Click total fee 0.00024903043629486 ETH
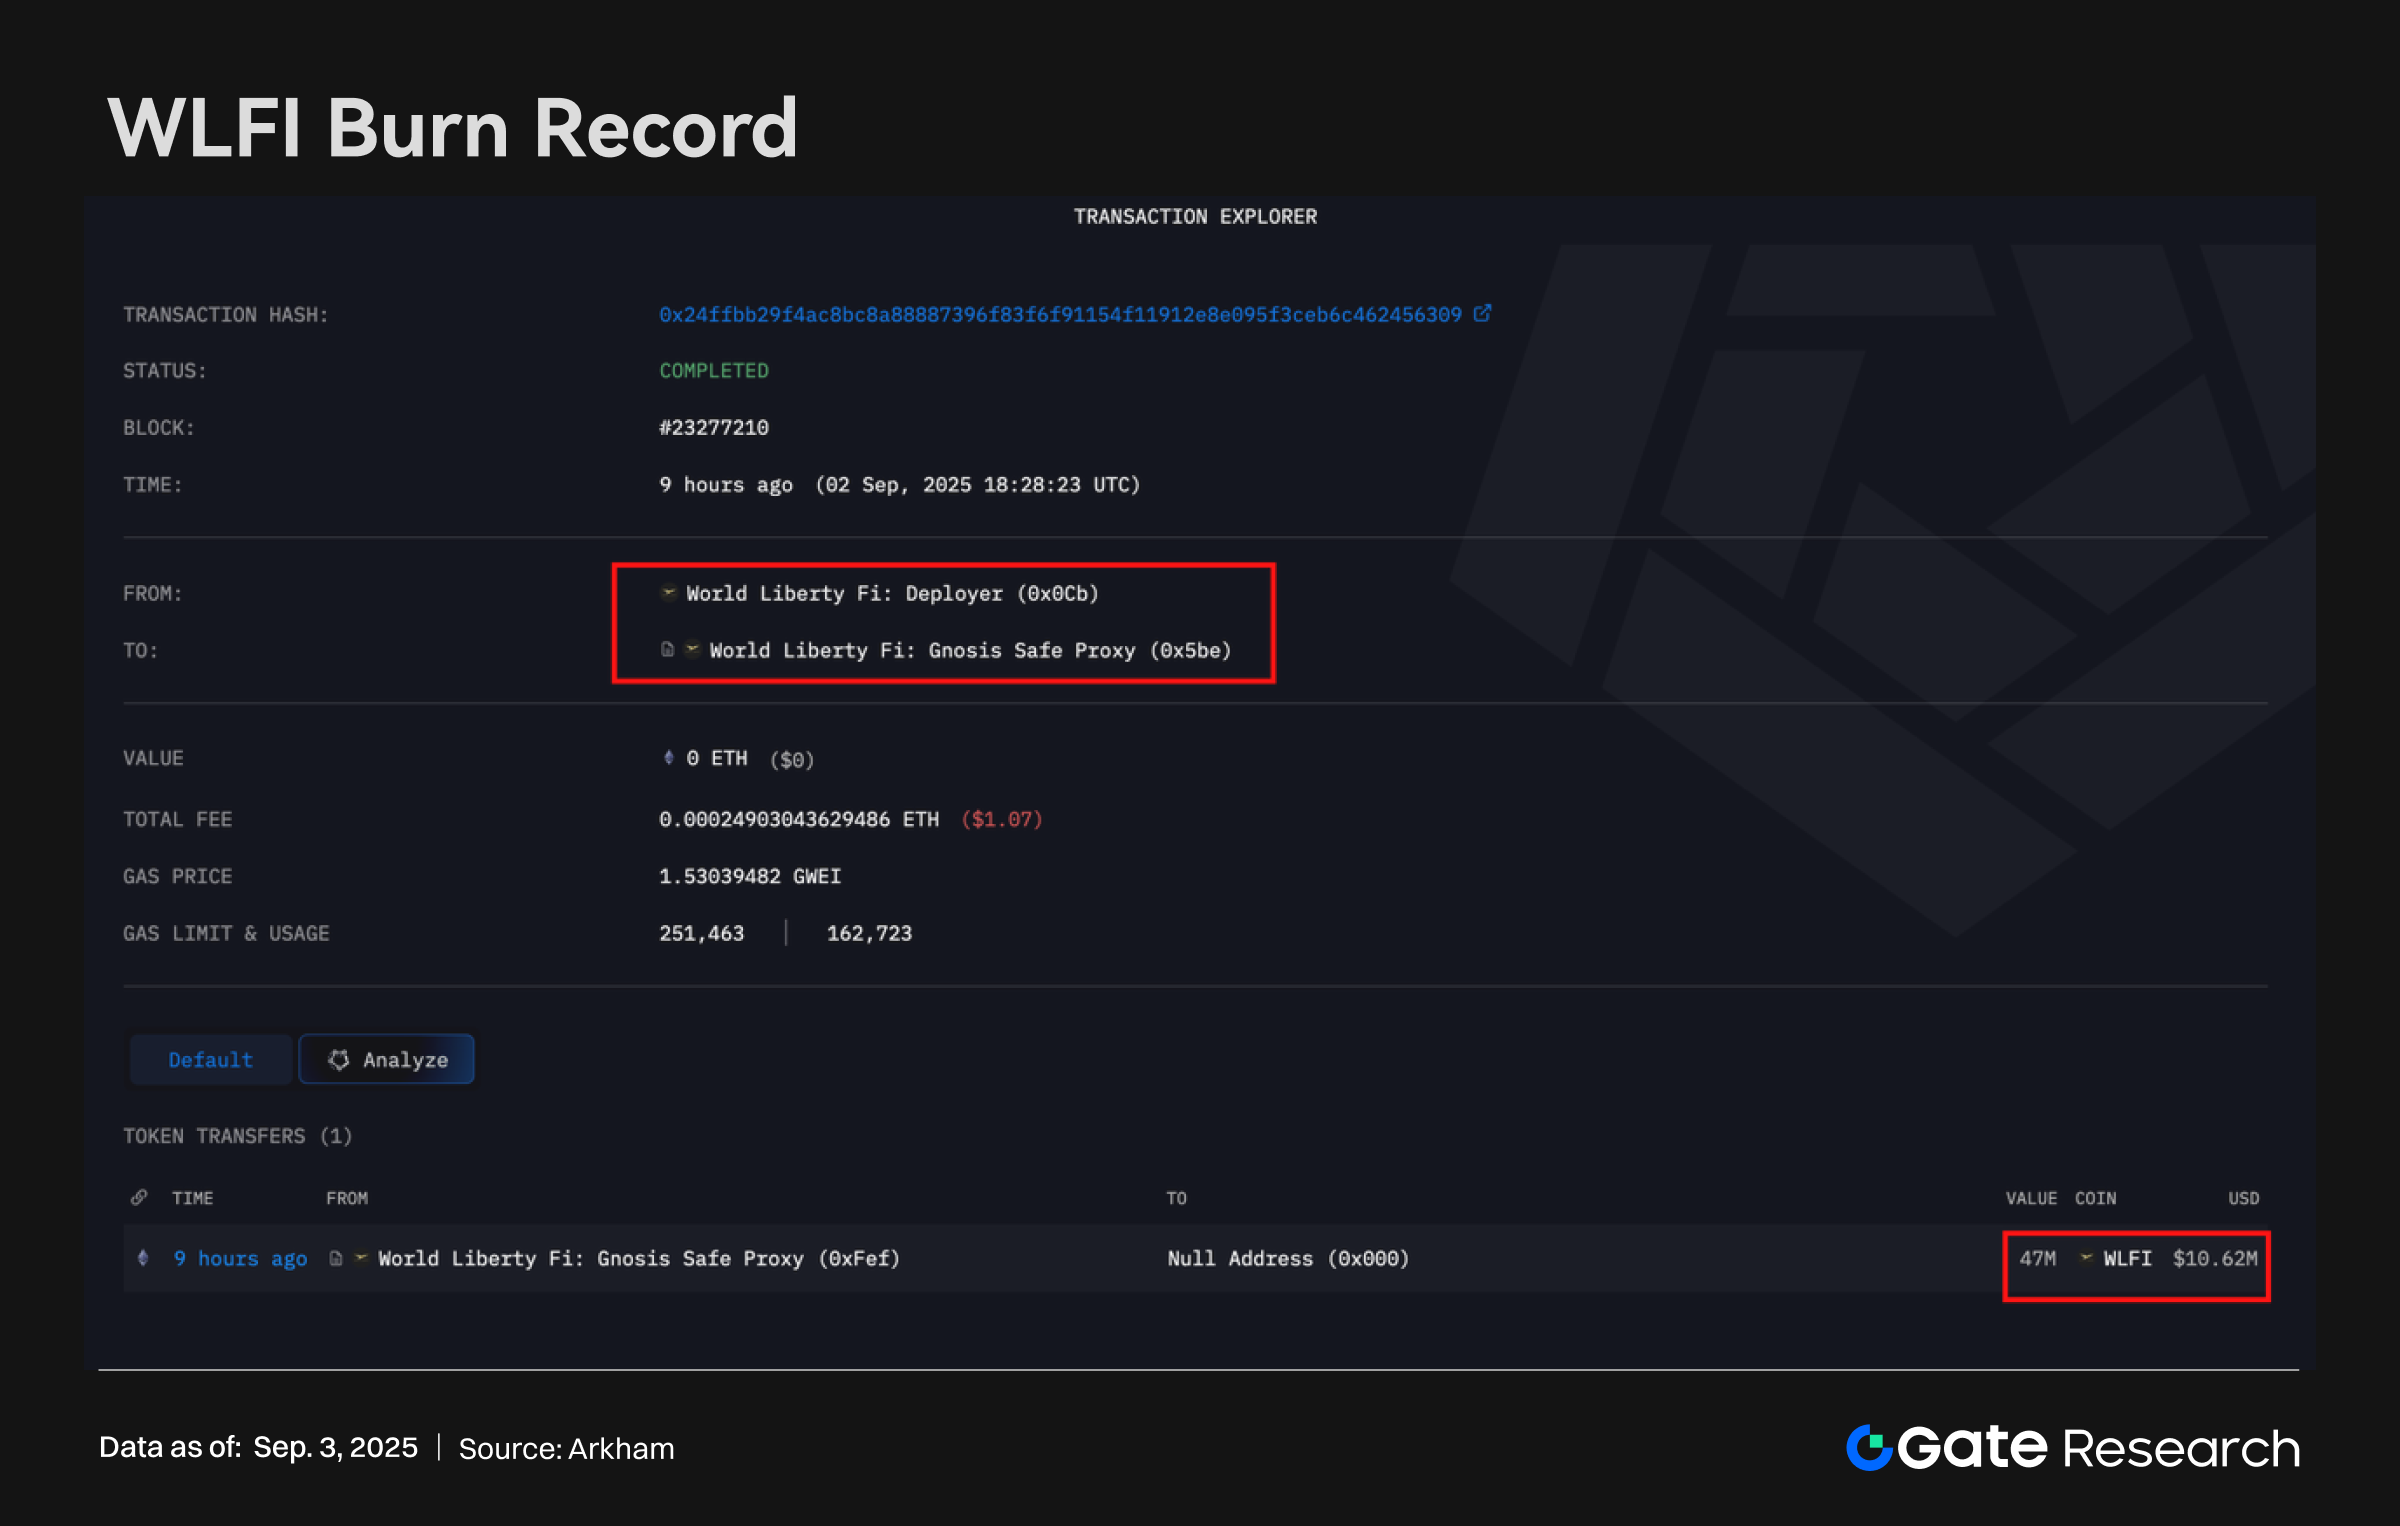This screenshot has width=2400, height=1526. point(799,819)
